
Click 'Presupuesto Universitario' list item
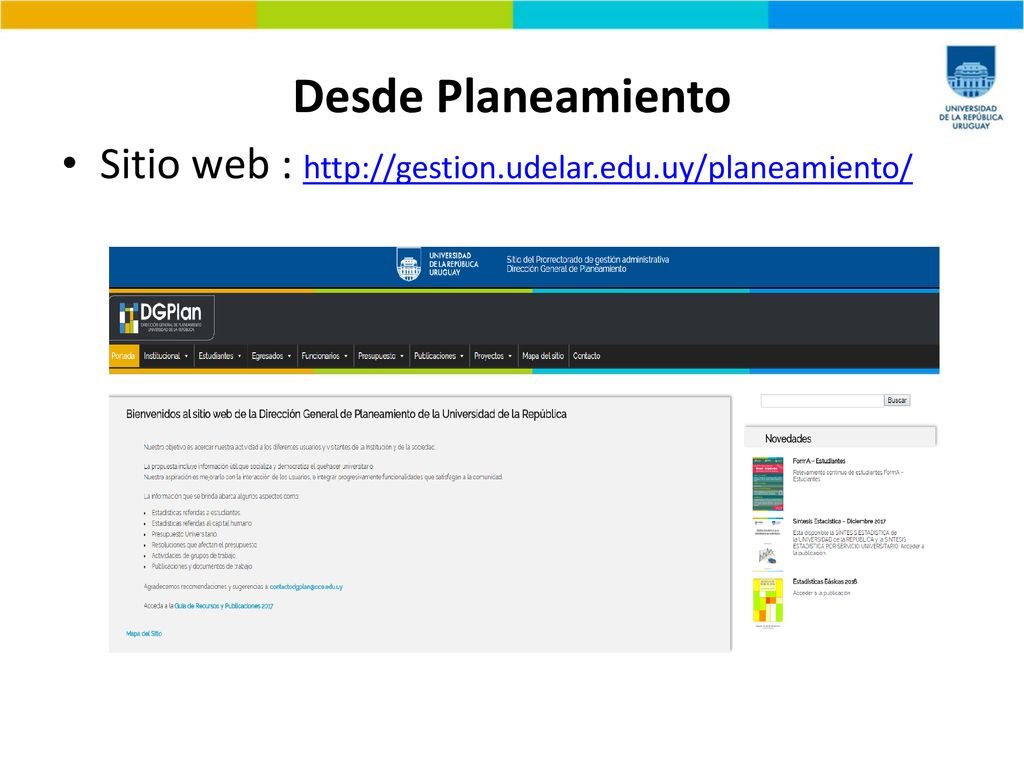(184, 534)
